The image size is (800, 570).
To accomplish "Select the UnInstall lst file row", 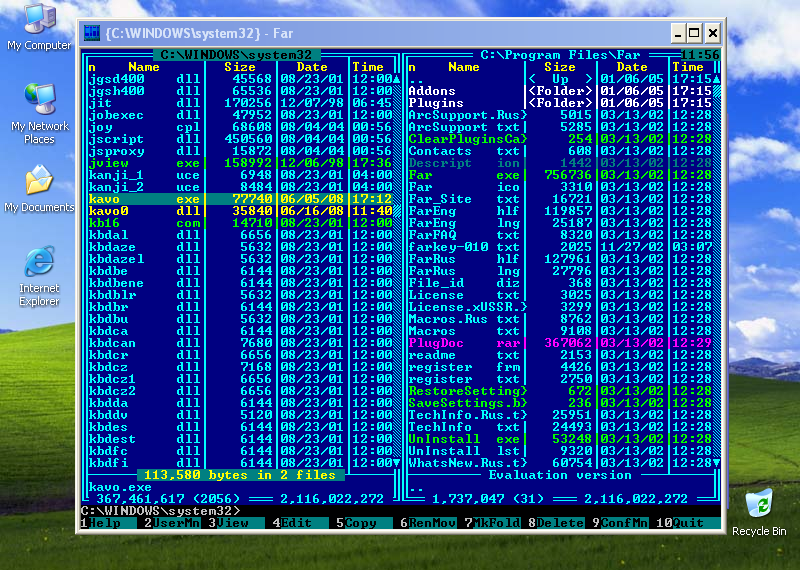I will [560, 451].
